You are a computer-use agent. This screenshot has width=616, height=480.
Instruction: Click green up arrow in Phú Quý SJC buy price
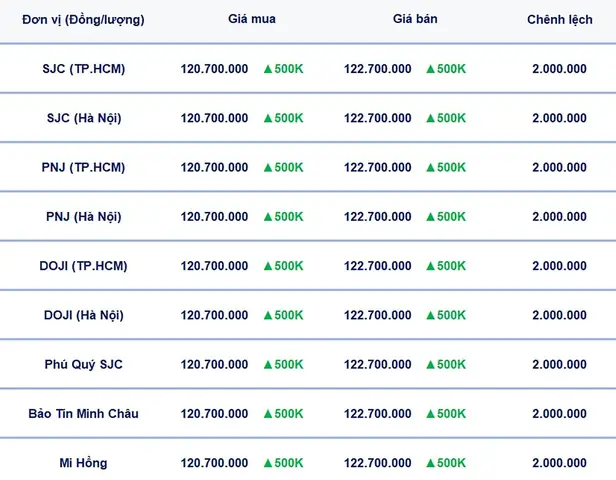268,365
